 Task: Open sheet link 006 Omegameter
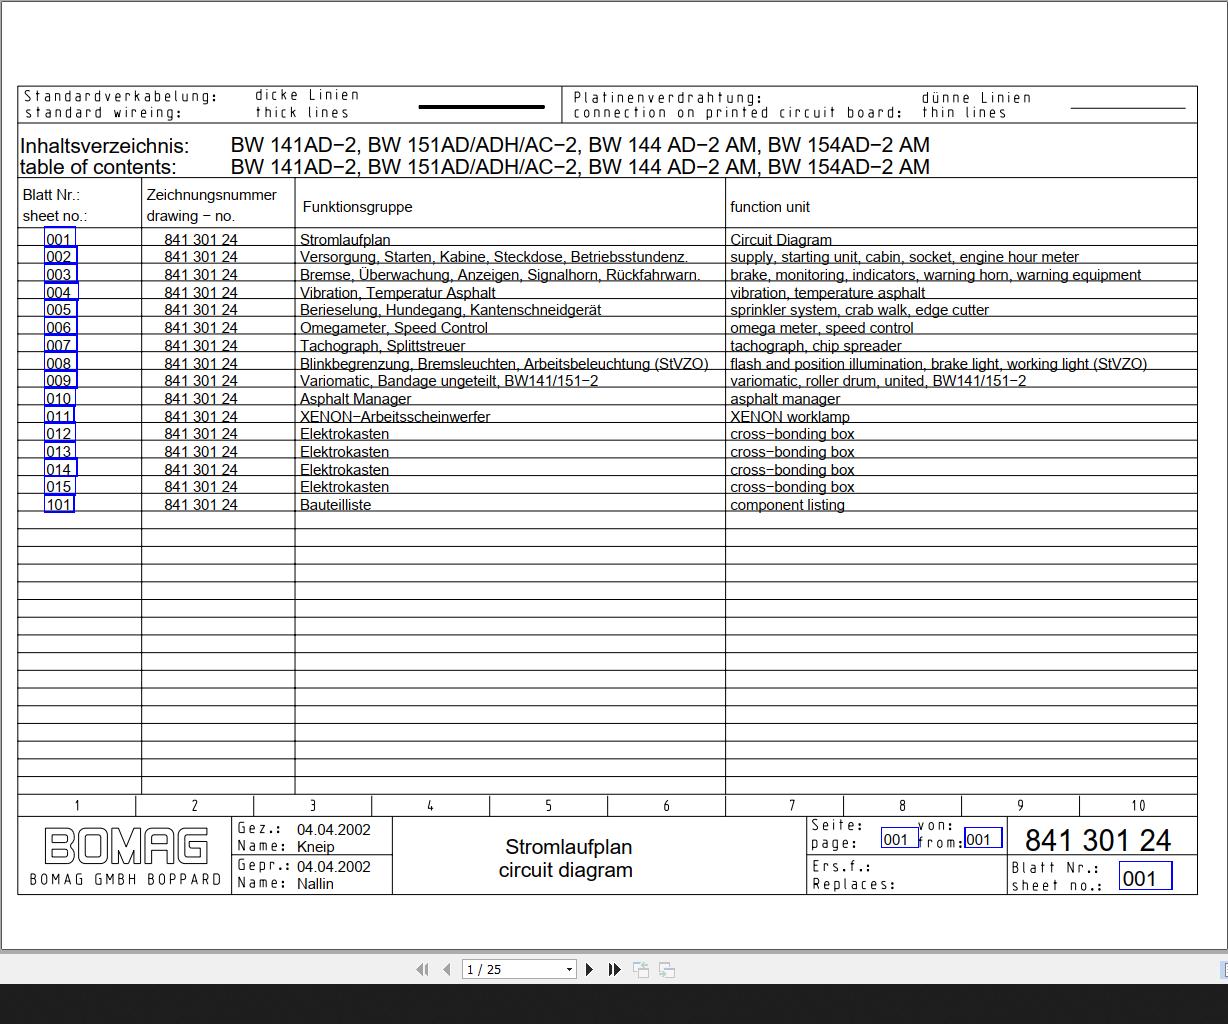tap(59, 328)
